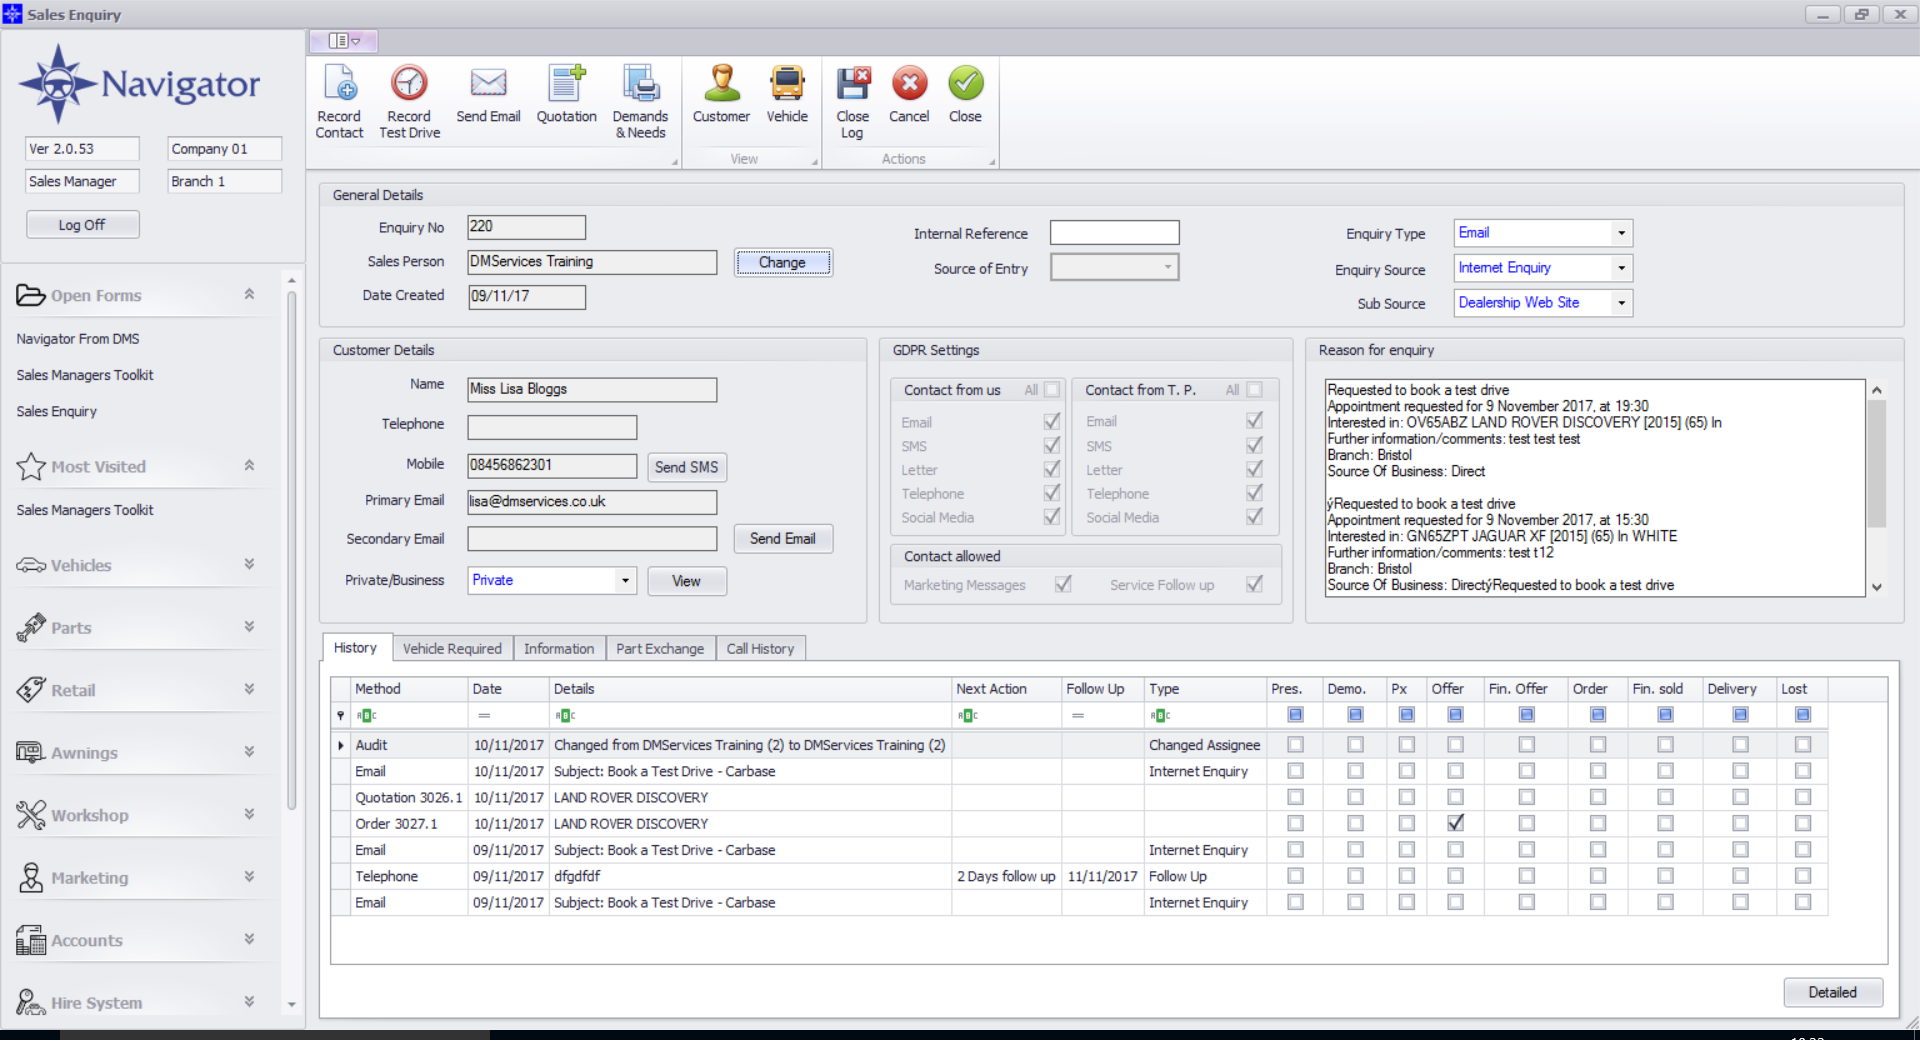Collapse the Most Visited section

click(x=249, y=465)
